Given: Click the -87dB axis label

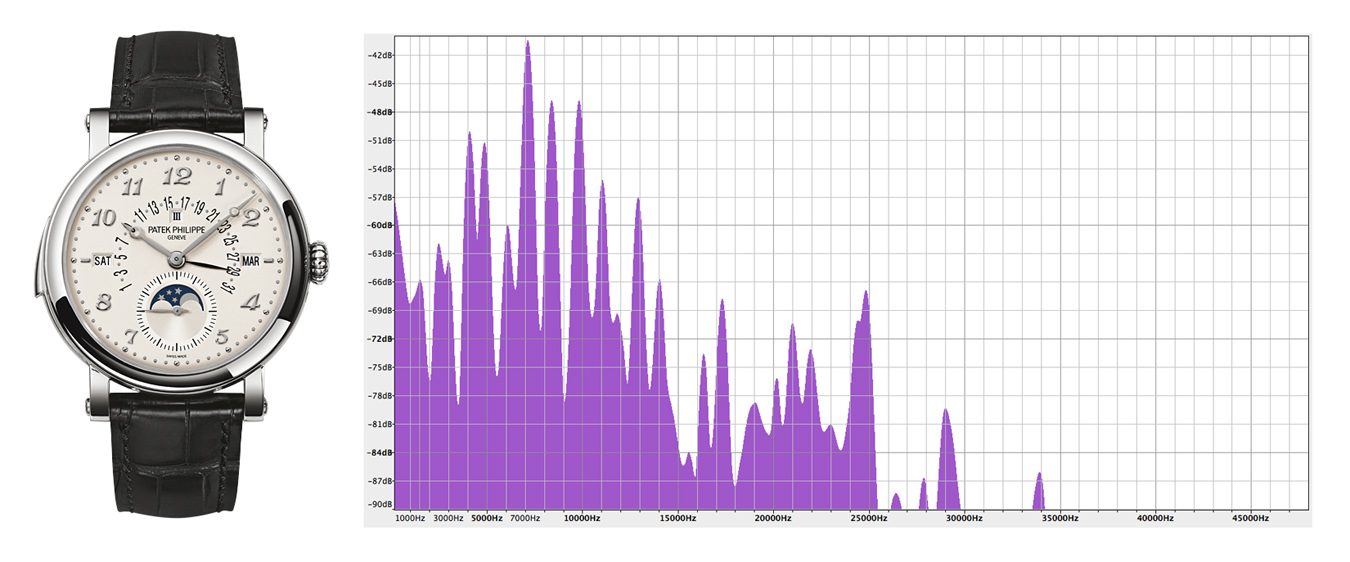Looking at the screenshot, I should pyautogui.click(x=379, y=481).
